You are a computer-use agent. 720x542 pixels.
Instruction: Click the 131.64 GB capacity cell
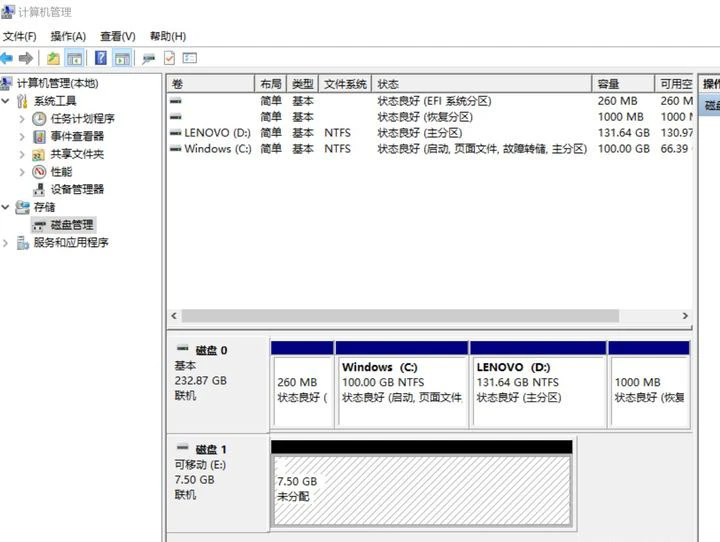tap(624, 133)
